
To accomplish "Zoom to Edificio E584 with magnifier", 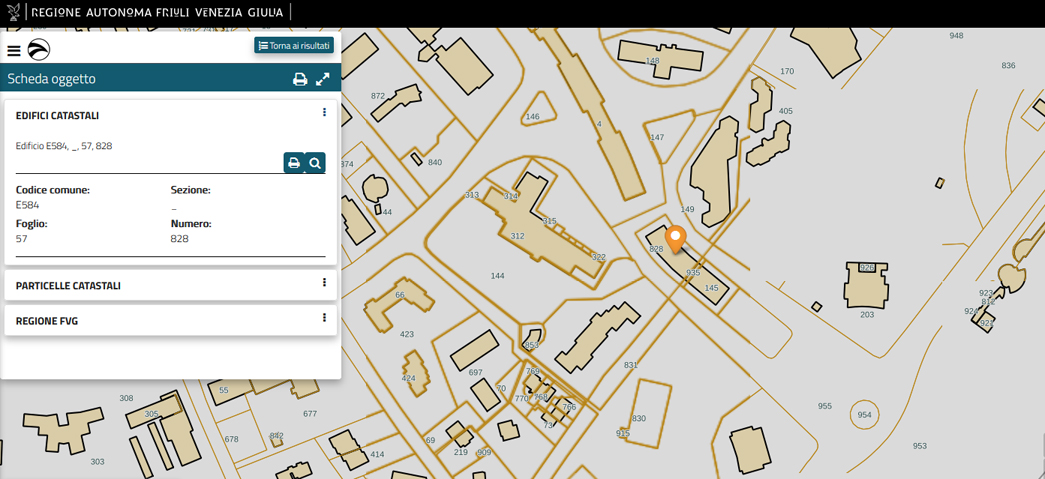I will [x=315, y=163].
